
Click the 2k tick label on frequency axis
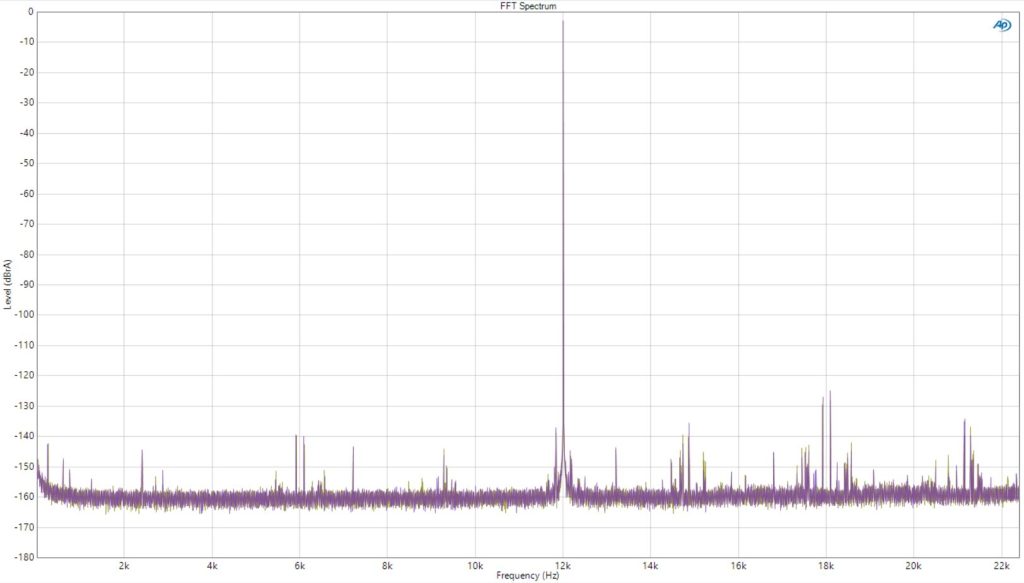(x=124, y=565)
